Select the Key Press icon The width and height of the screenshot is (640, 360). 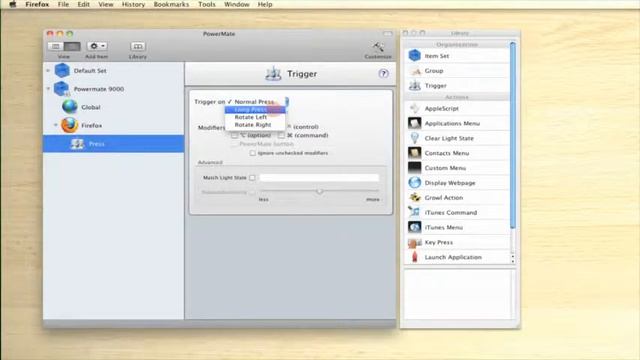pos(415,242)
